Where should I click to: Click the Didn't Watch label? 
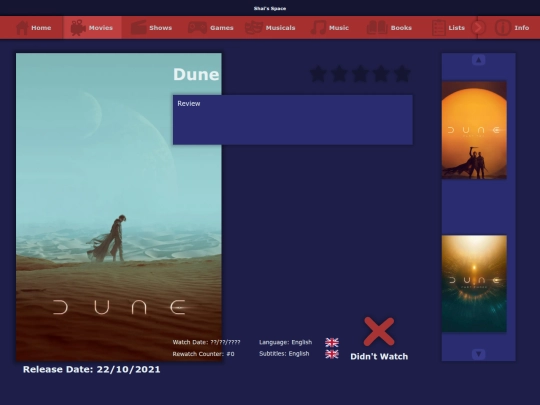[379, 356]
